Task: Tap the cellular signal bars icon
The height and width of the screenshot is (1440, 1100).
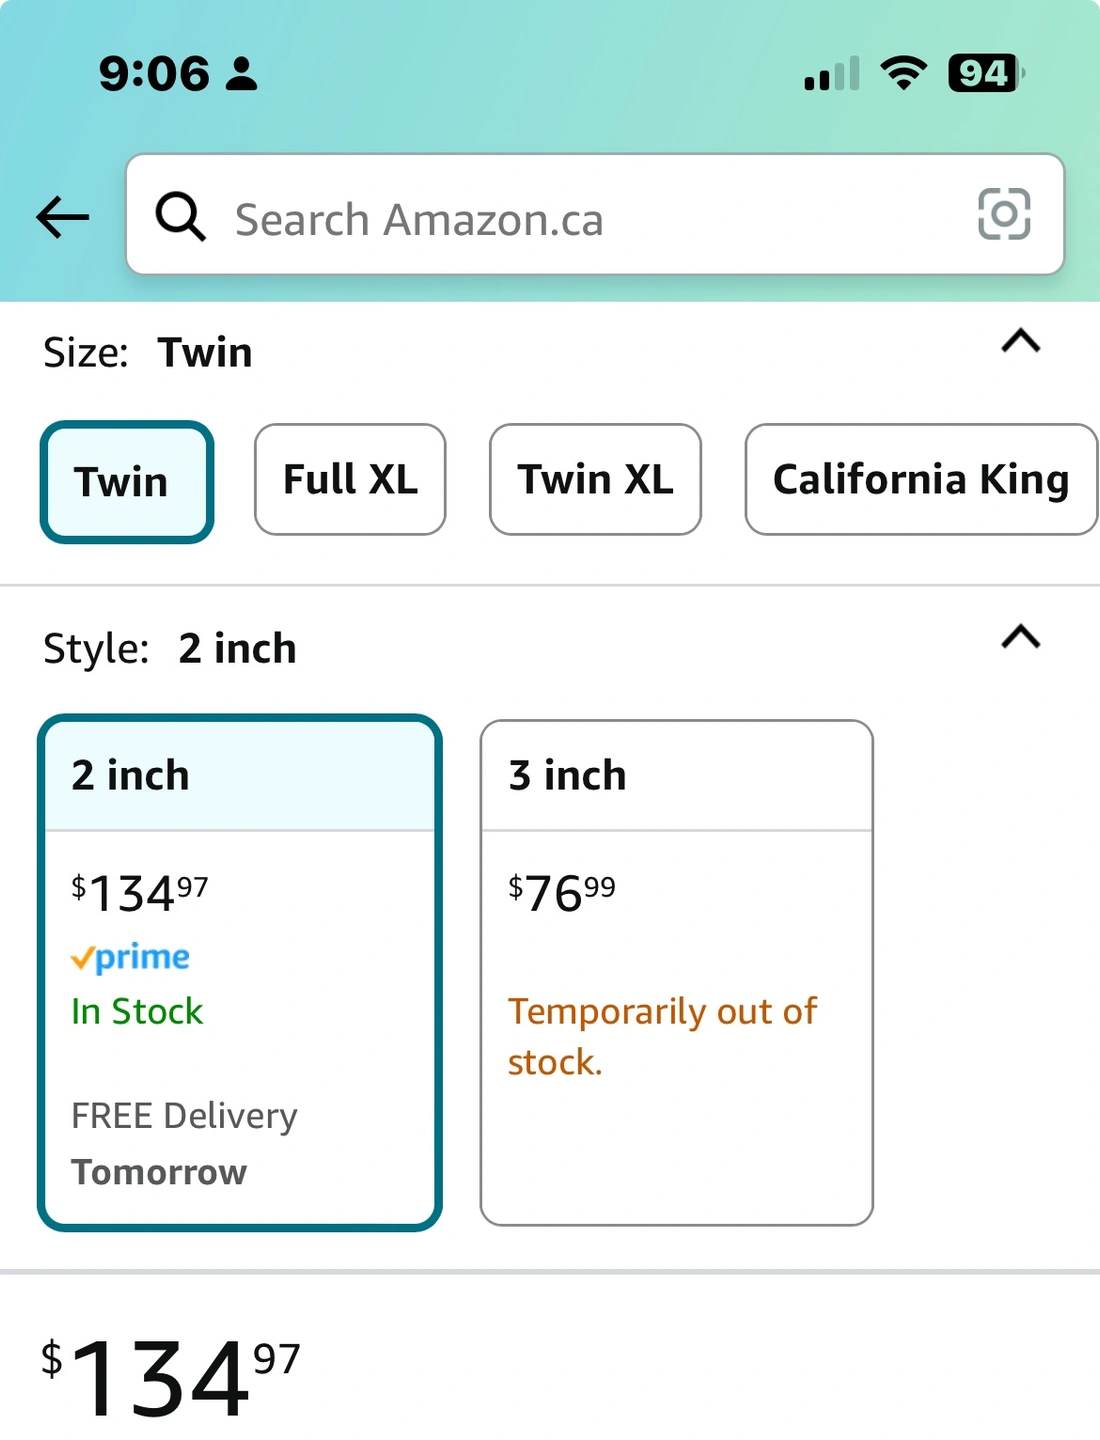Action: tap(832, 75)
